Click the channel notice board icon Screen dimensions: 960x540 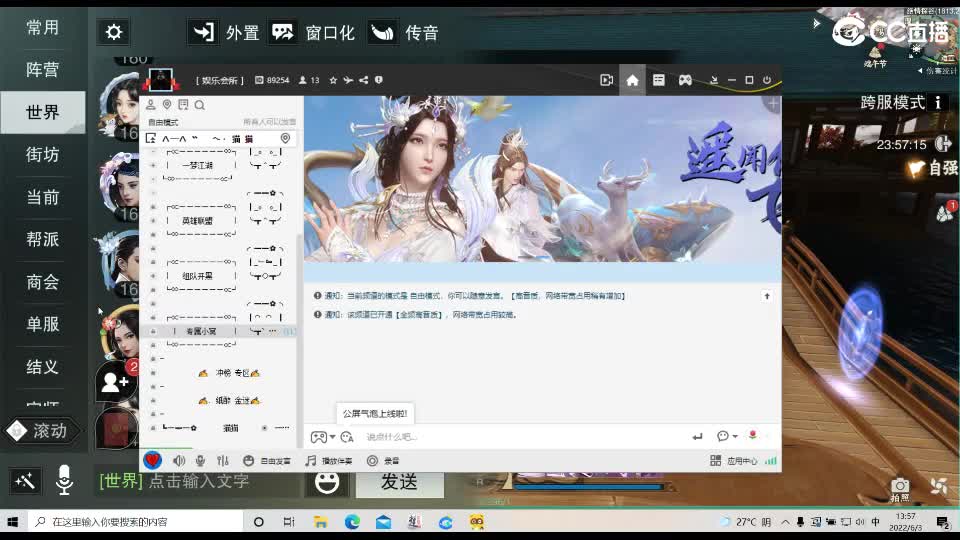click(x=183, y=105)
